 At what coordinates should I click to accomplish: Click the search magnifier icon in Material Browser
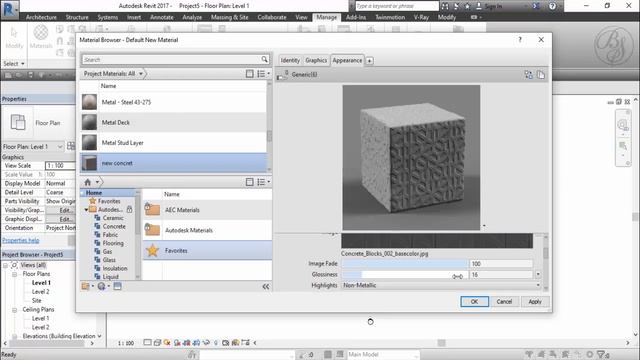point(264,60)
